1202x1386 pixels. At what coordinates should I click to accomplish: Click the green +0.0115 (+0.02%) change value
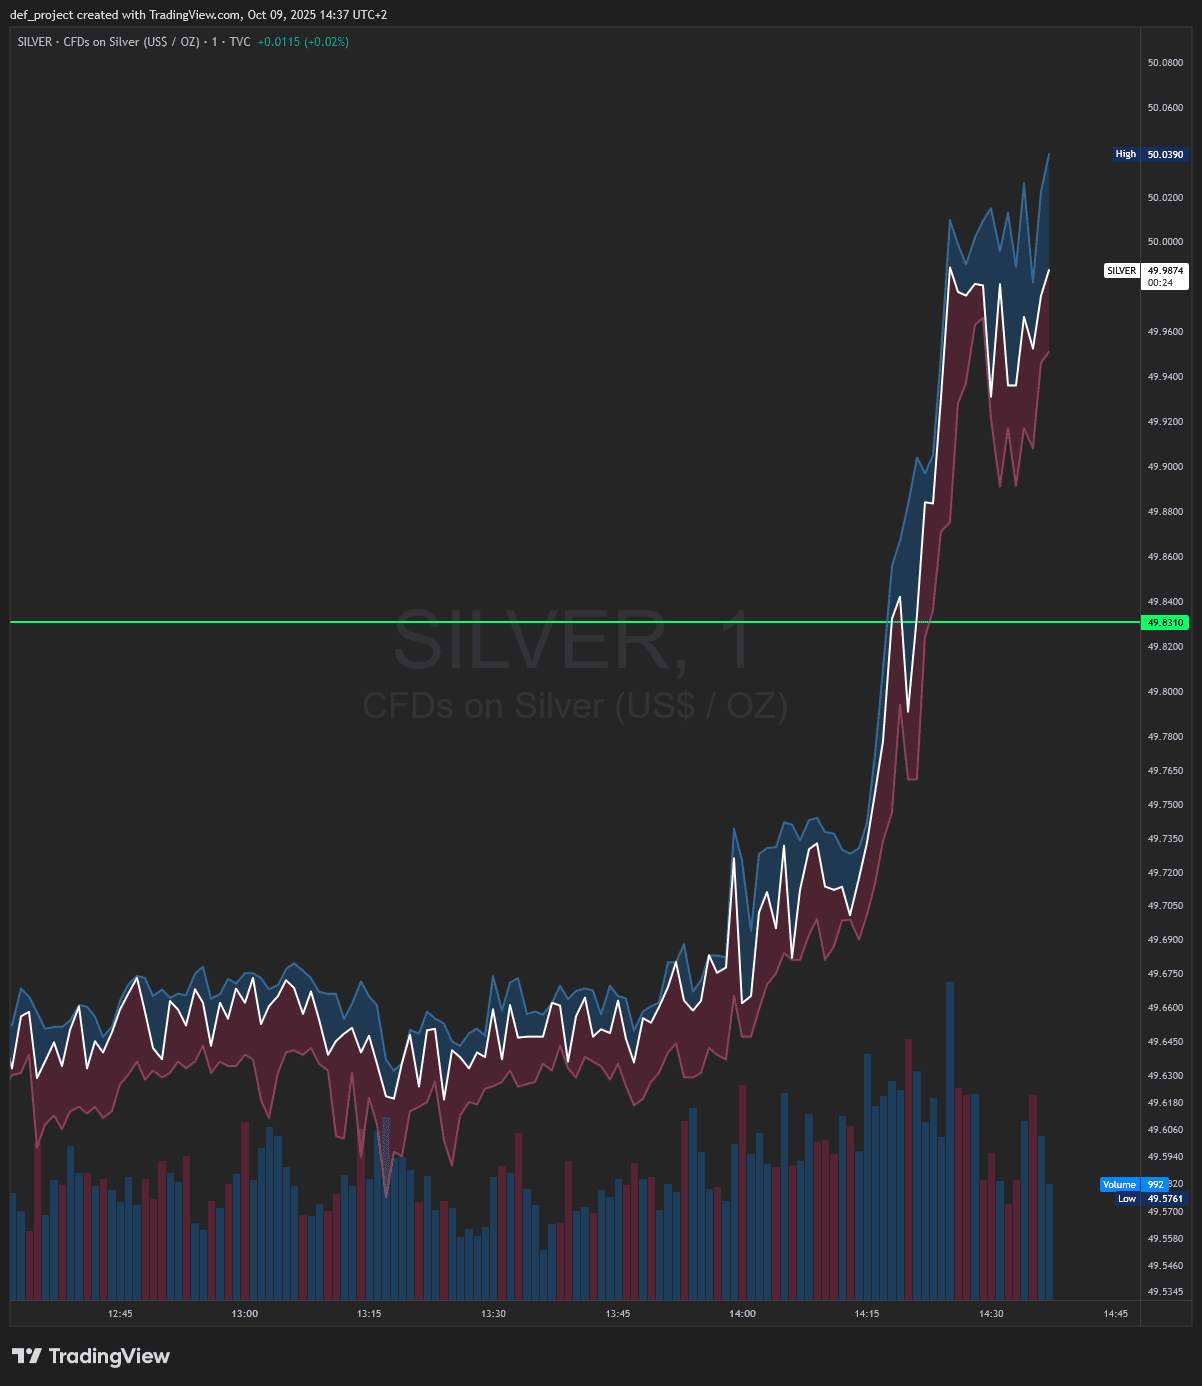303,42
